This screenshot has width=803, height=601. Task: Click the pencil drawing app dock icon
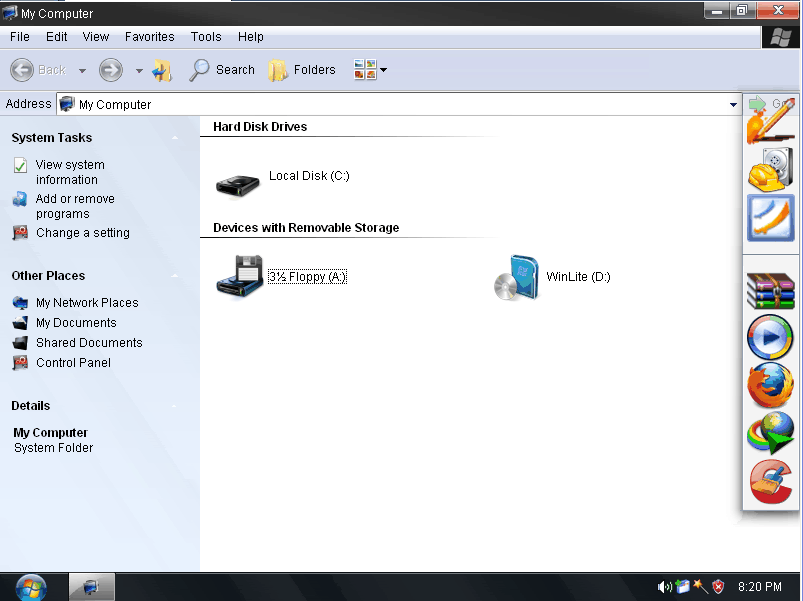click(x=770, y=122)
